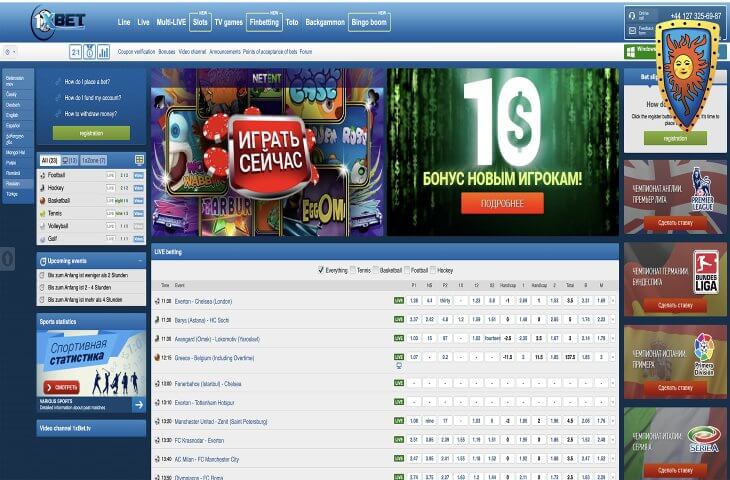Screen dimensions: 730x480
Task: Open the Slots menu item
Action: tap(200, 22)
